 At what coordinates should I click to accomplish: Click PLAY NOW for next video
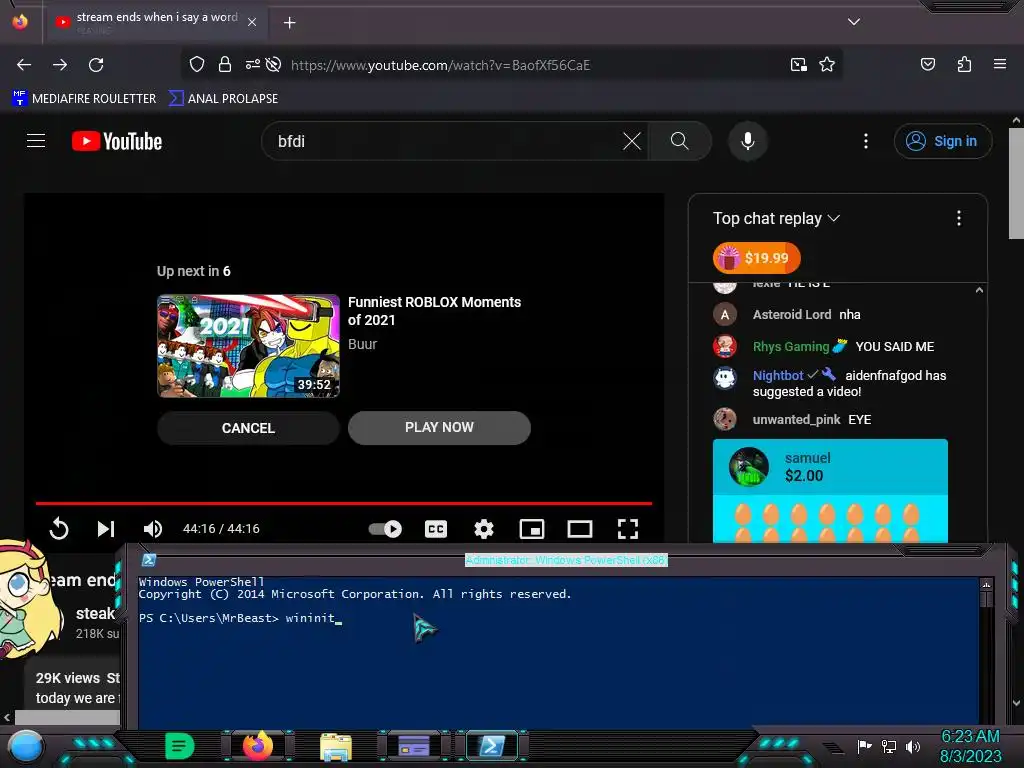click(440, 428)
